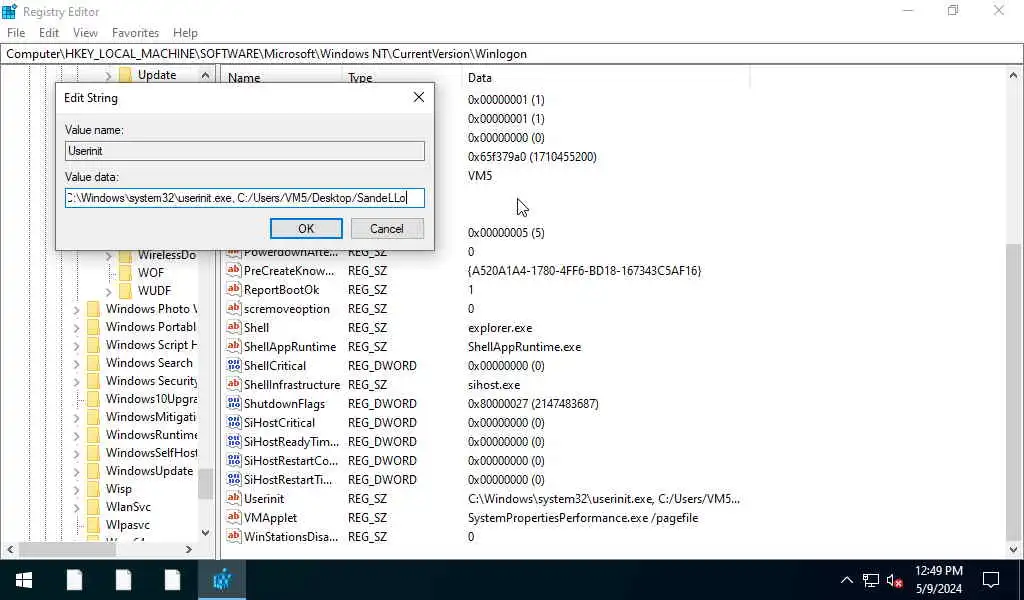Click the Userinit string value icon
The height and width of the screenshot is (600, 1024).
click(233, 498)
